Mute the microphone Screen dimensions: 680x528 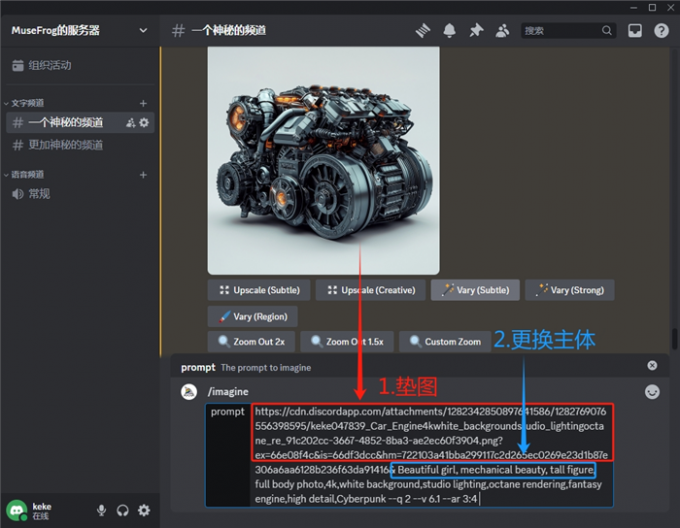point(101,510)
